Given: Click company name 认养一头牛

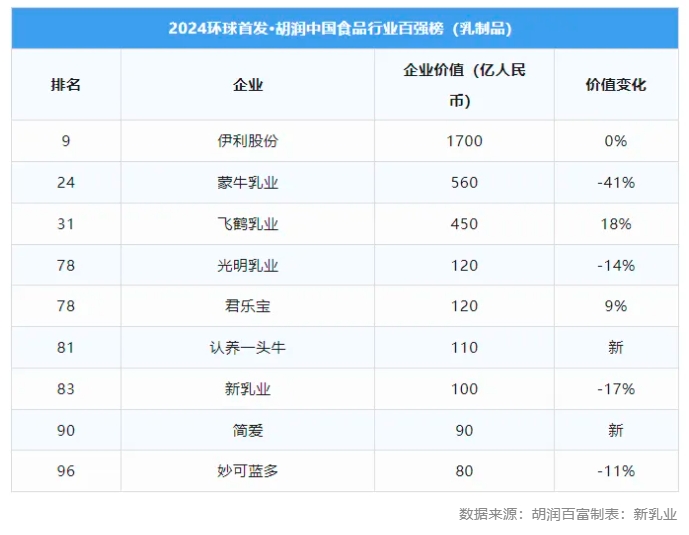Looking at the screenshot, I should [248, 347].
